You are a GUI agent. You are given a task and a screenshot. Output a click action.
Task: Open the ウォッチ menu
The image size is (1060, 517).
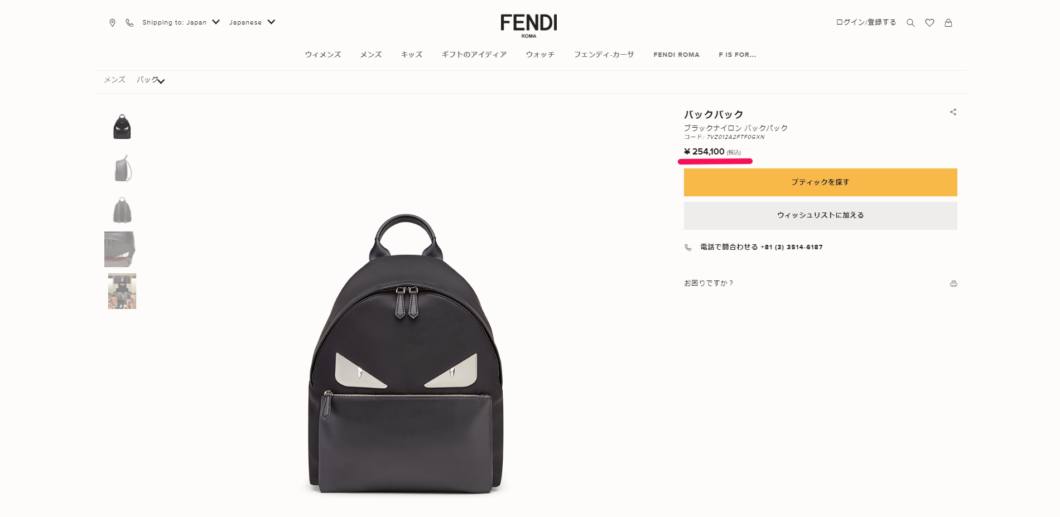(x=540, y=55)
